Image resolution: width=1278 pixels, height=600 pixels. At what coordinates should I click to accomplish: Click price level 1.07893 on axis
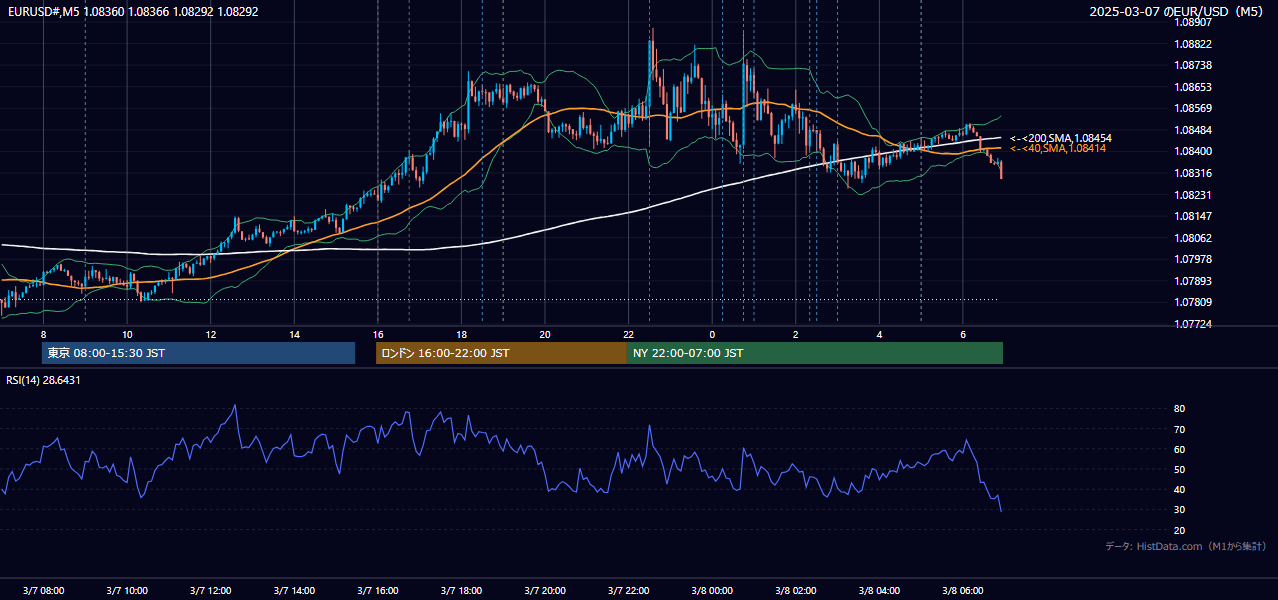(1194, 281)
